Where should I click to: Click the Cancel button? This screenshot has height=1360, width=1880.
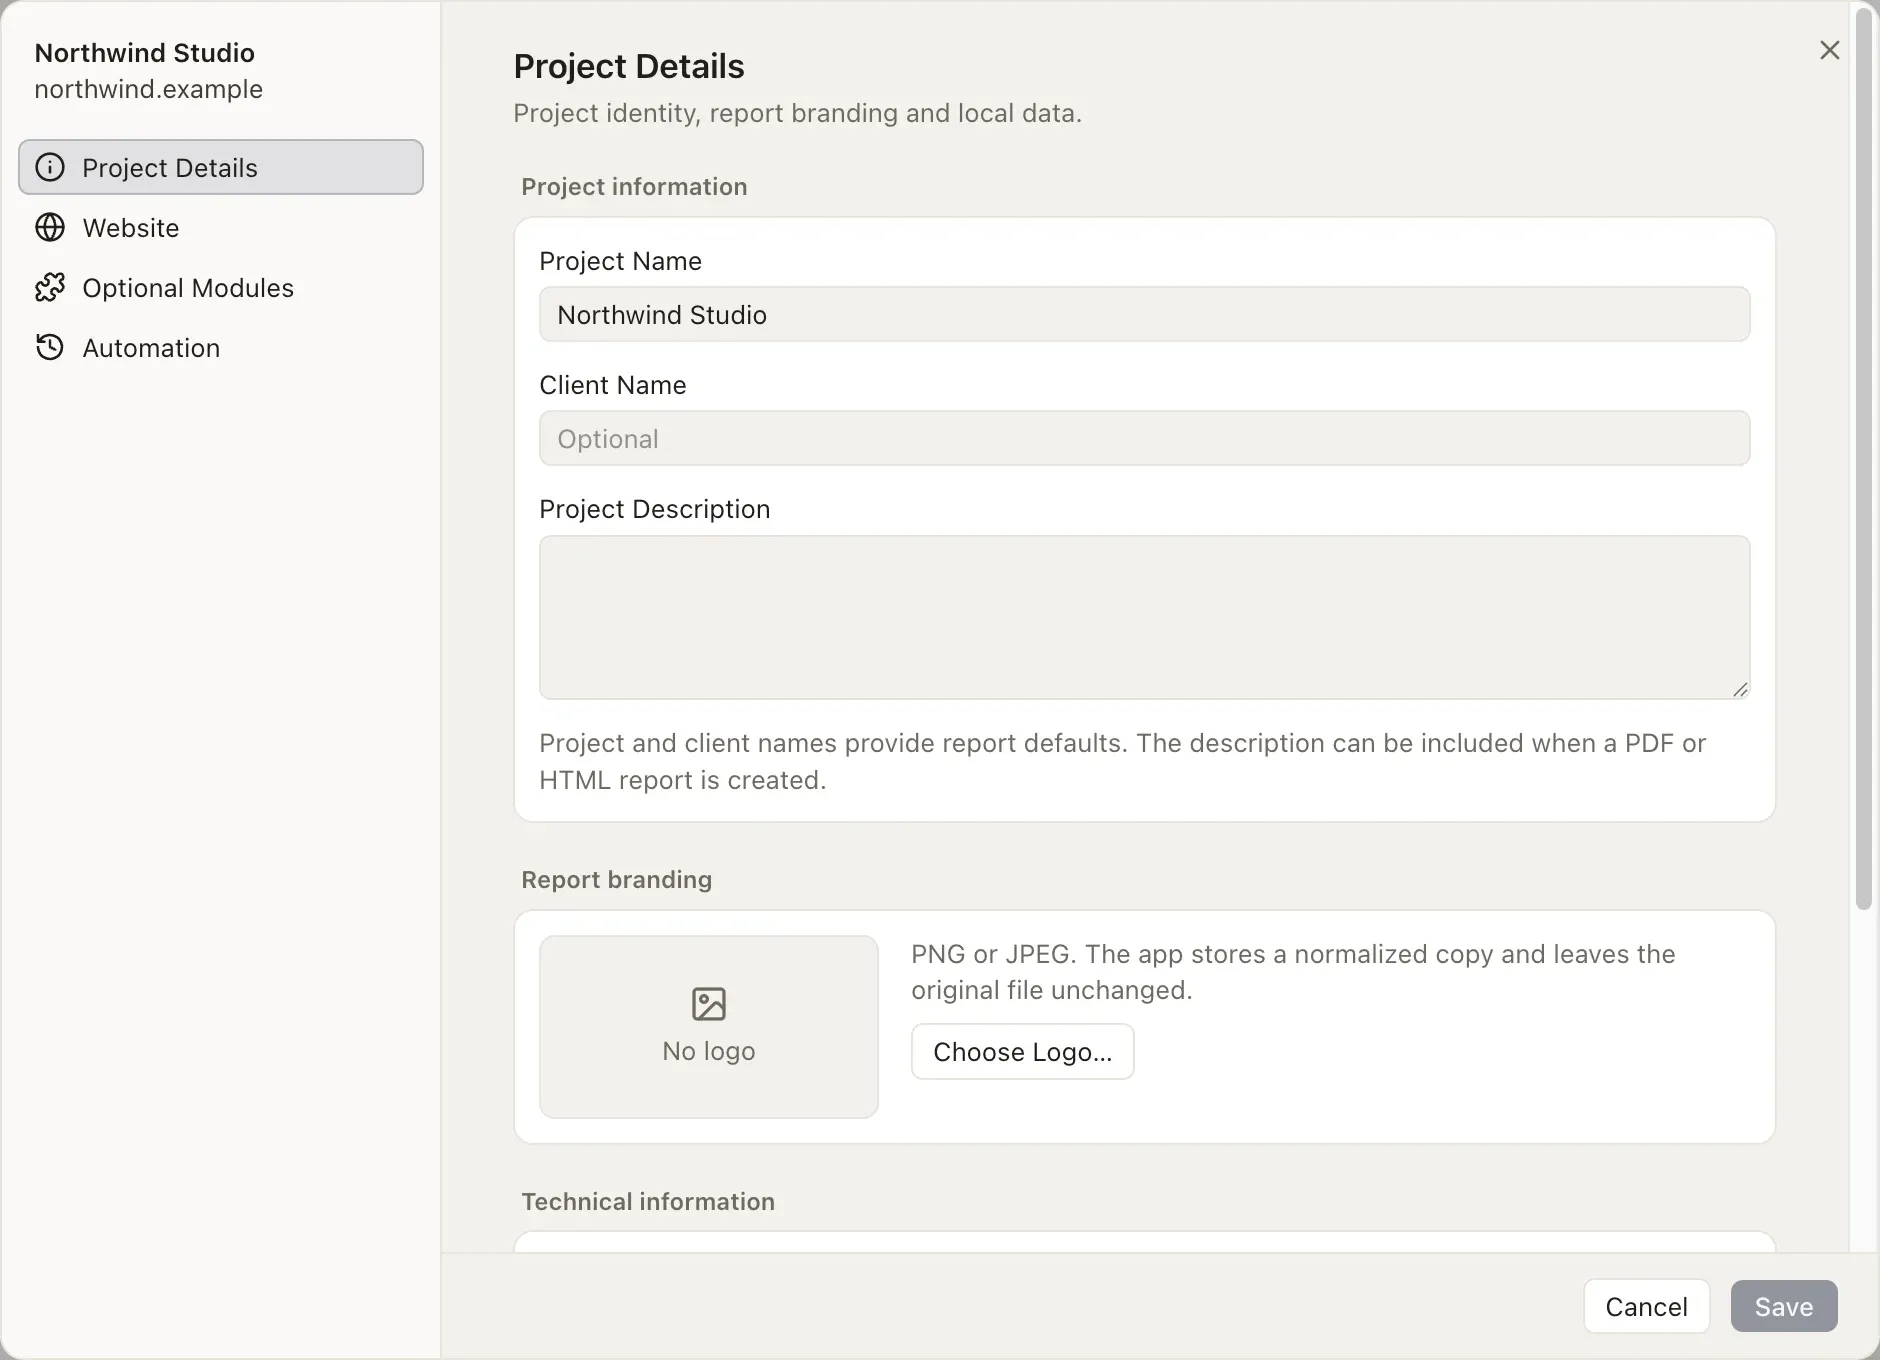click(x=1646, y=1306)
